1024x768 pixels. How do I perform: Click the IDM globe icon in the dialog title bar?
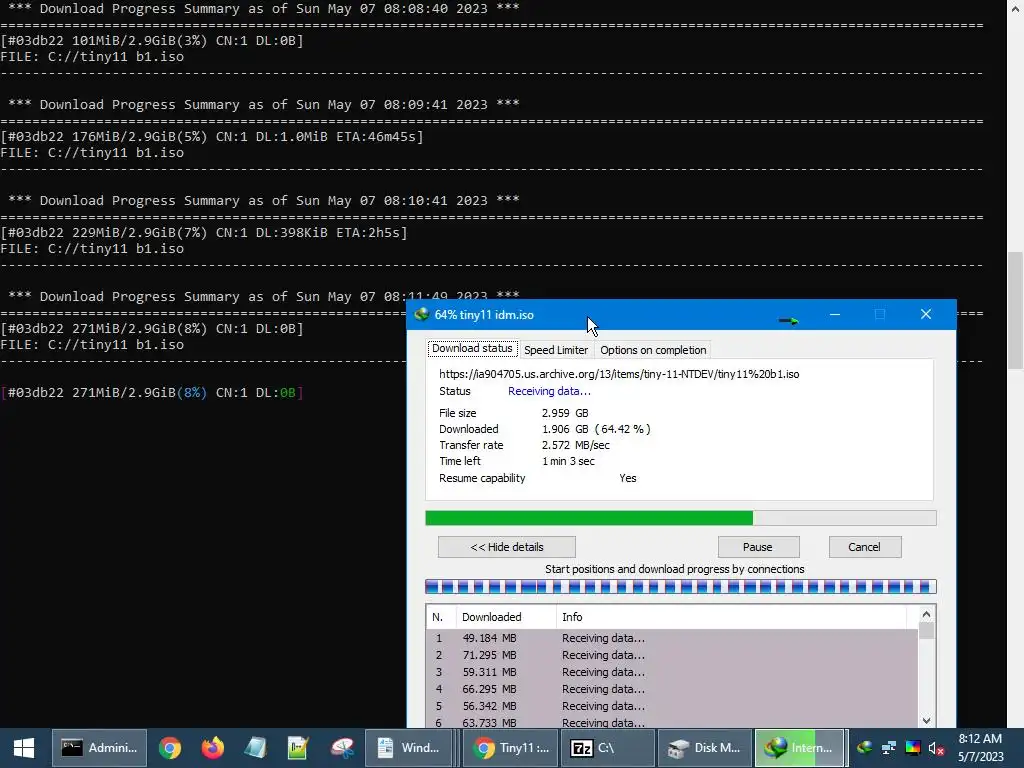tap(421, 315)
